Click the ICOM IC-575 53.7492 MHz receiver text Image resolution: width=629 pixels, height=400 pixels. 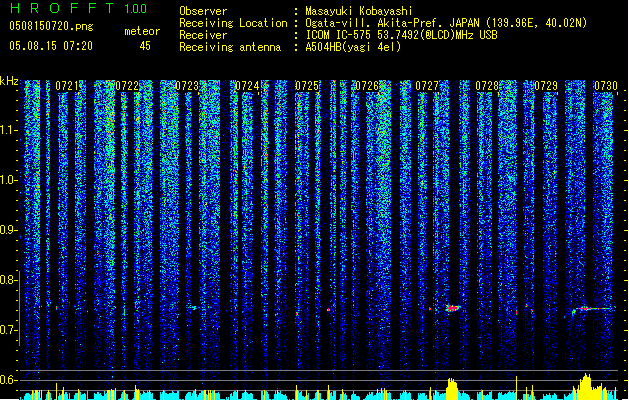(401, 35)
